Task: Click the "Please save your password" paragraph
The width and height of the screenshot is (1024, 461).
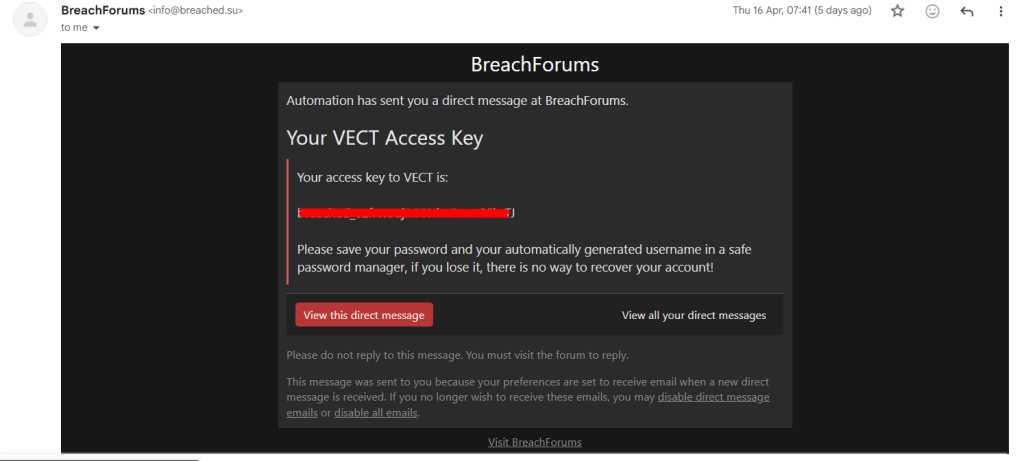Action: pos(506,258)
